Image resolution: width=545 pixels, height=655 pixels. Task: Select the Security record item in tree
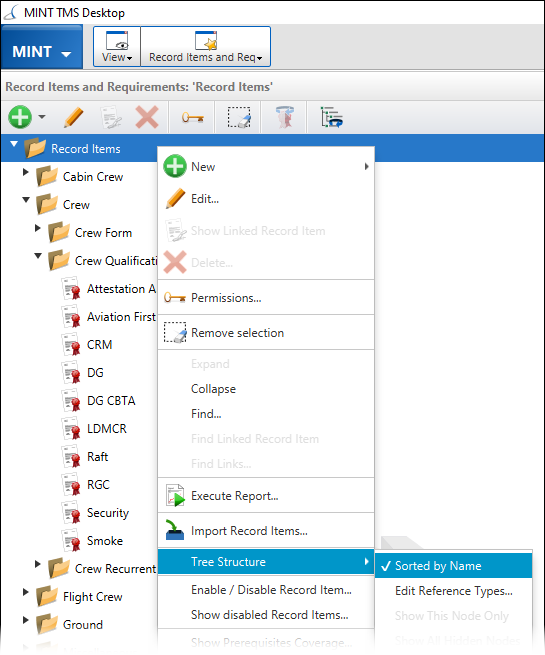tap(108, 513)
